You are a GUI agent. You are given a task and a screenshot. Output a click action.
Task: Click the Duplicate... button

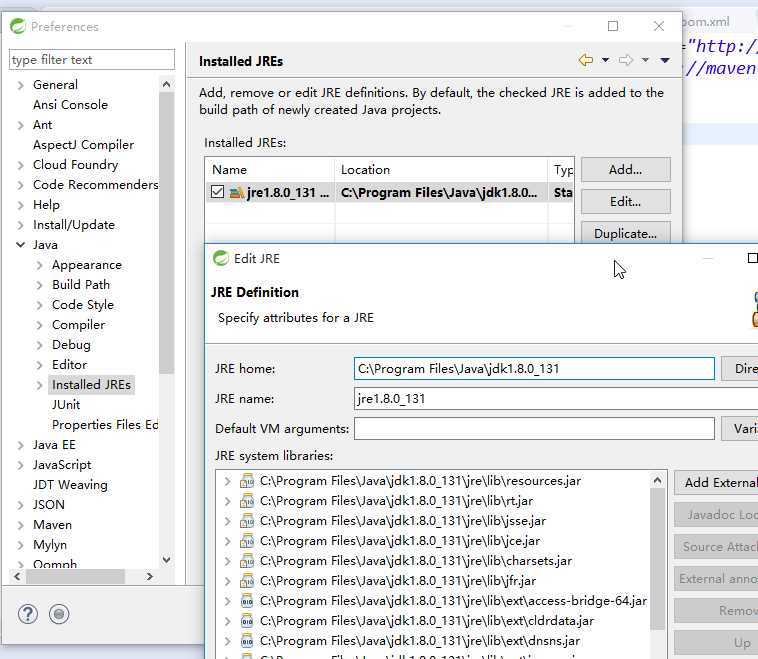pyautogui.click(x=626, y=233)
